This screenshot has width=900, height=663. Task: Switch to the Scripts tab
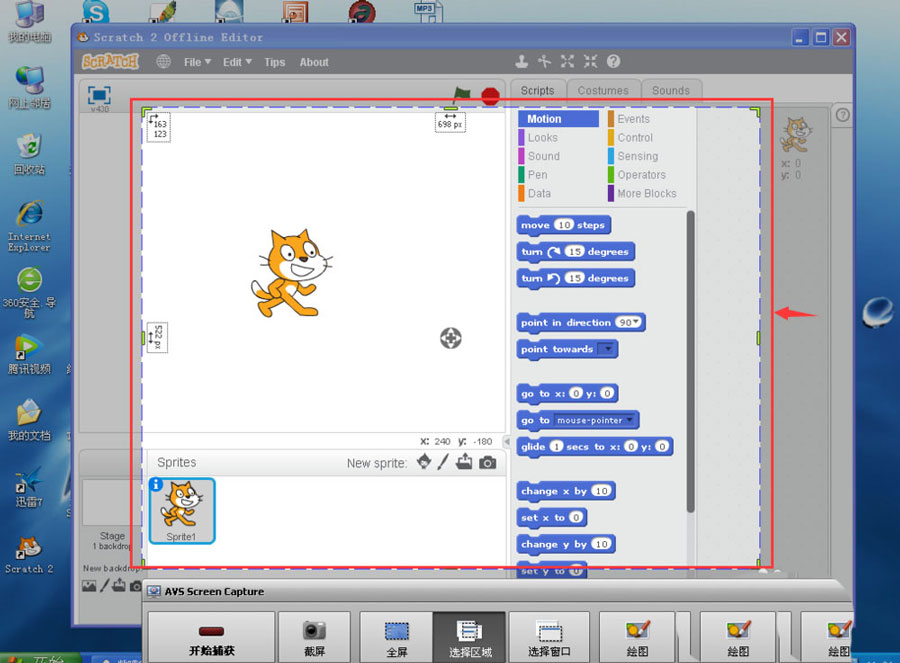click(537, 91)
